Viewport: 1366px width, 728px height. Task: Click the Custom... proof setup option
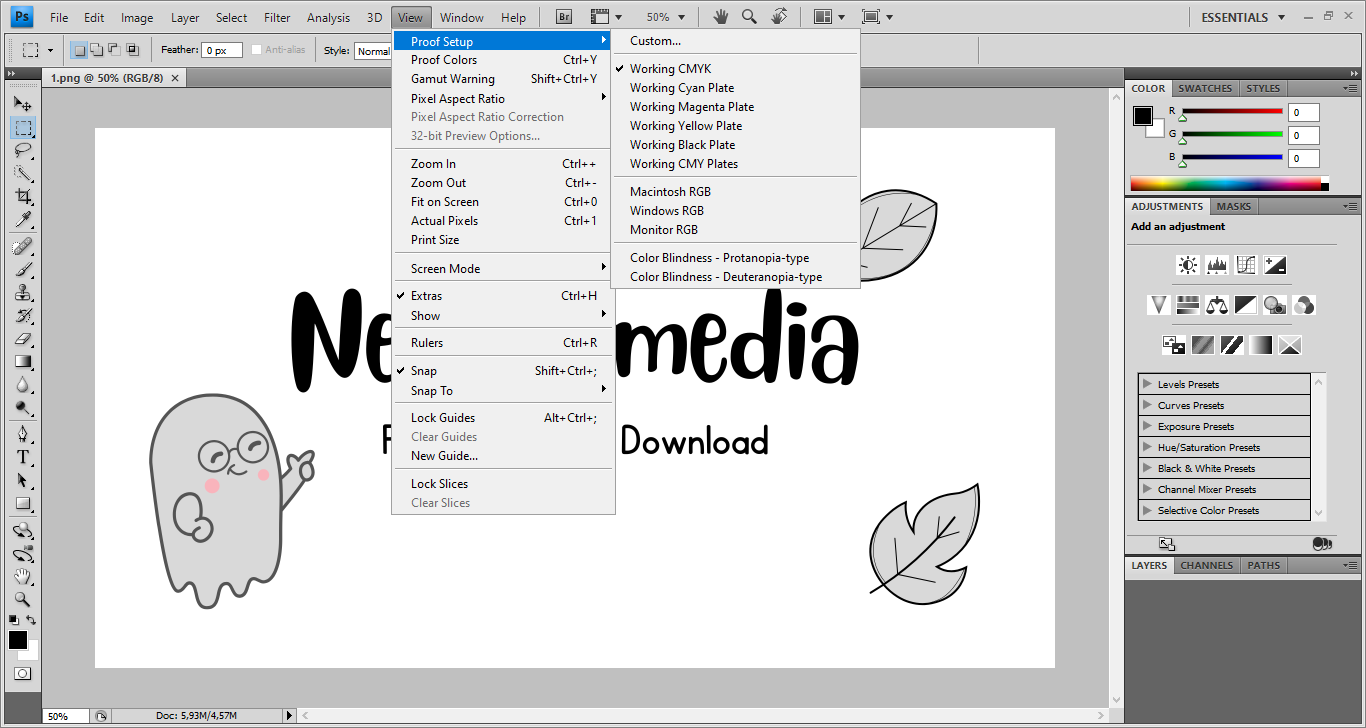[x=655, y=41]
